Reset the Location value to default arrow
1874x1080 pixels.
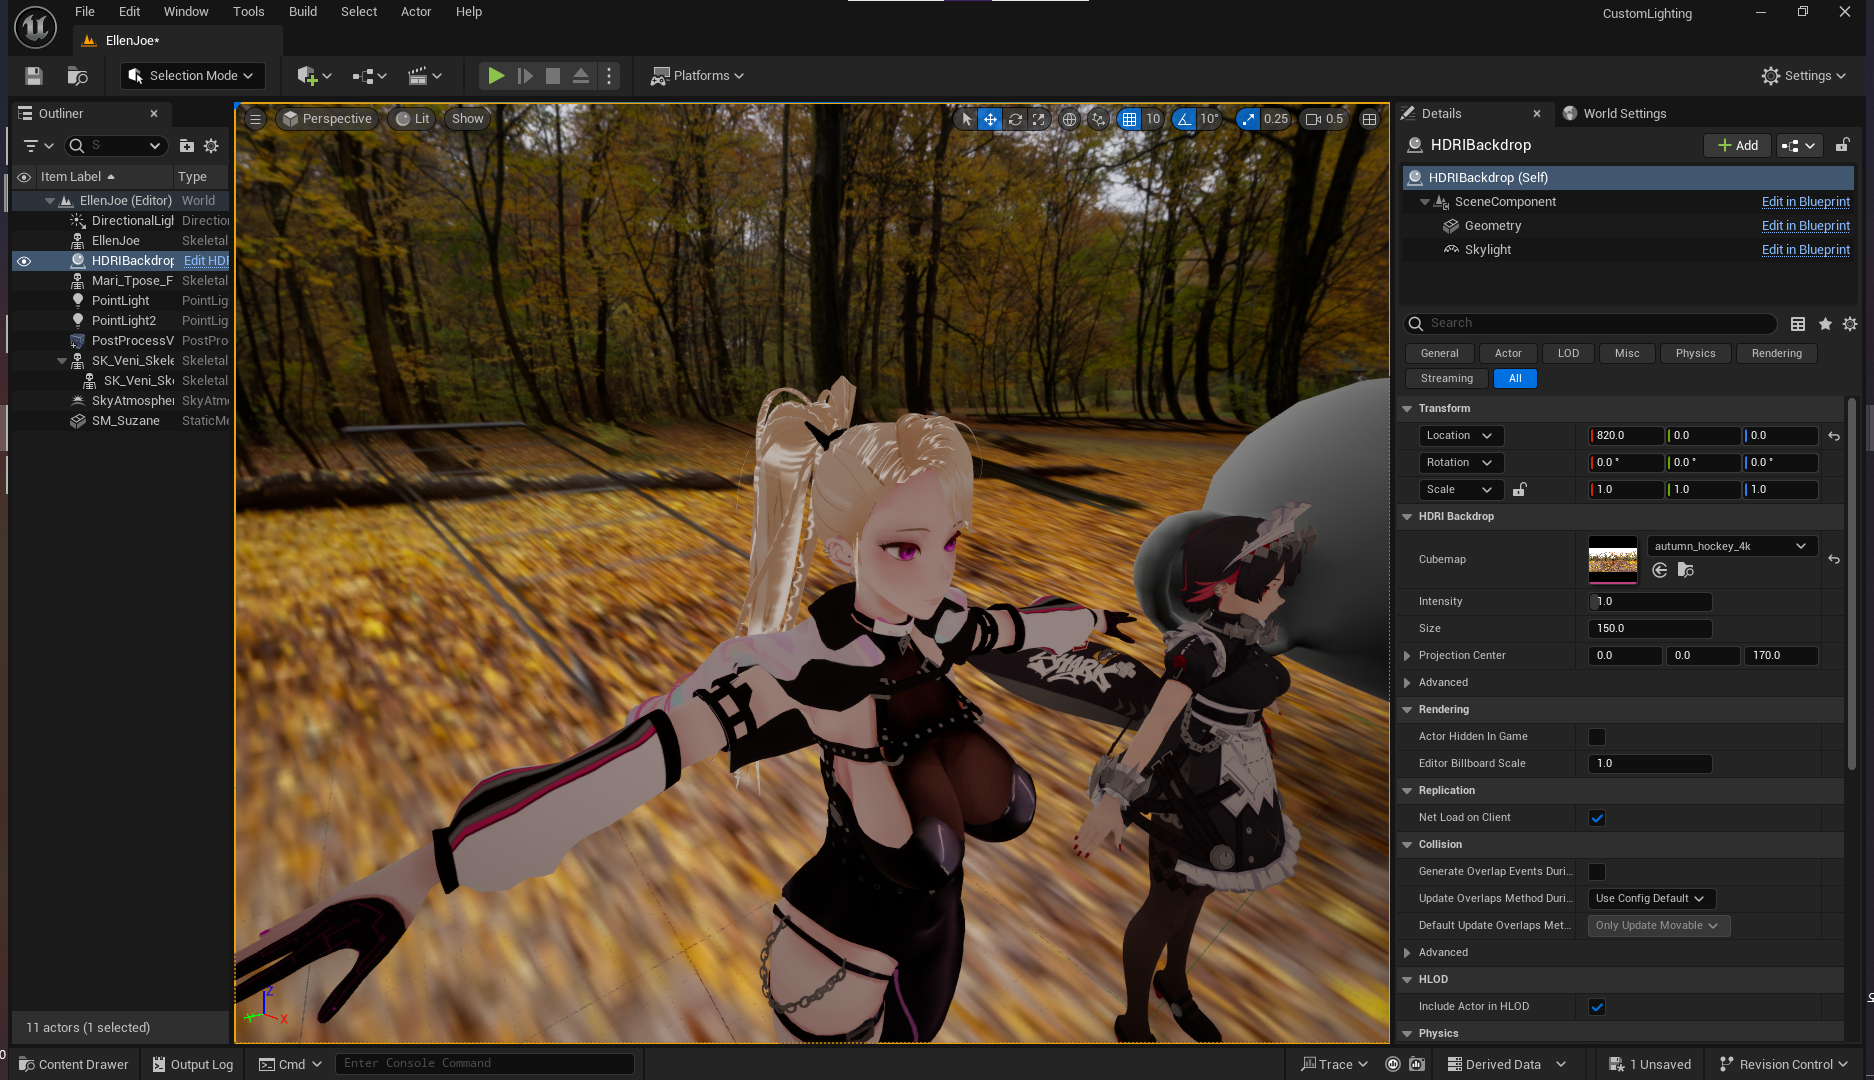coord(1834,436)
